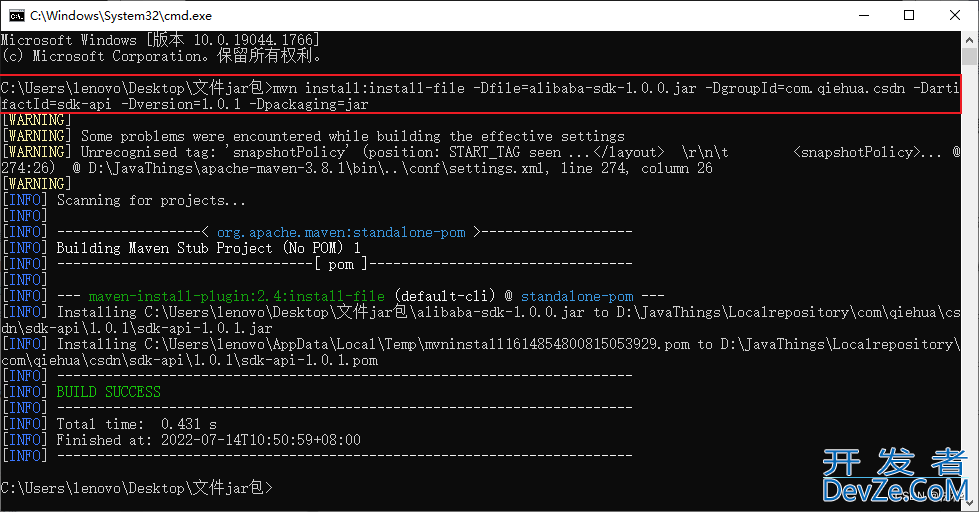Click the final command prompt line
Screen dimensions: 979x512
tap(137, 488)
